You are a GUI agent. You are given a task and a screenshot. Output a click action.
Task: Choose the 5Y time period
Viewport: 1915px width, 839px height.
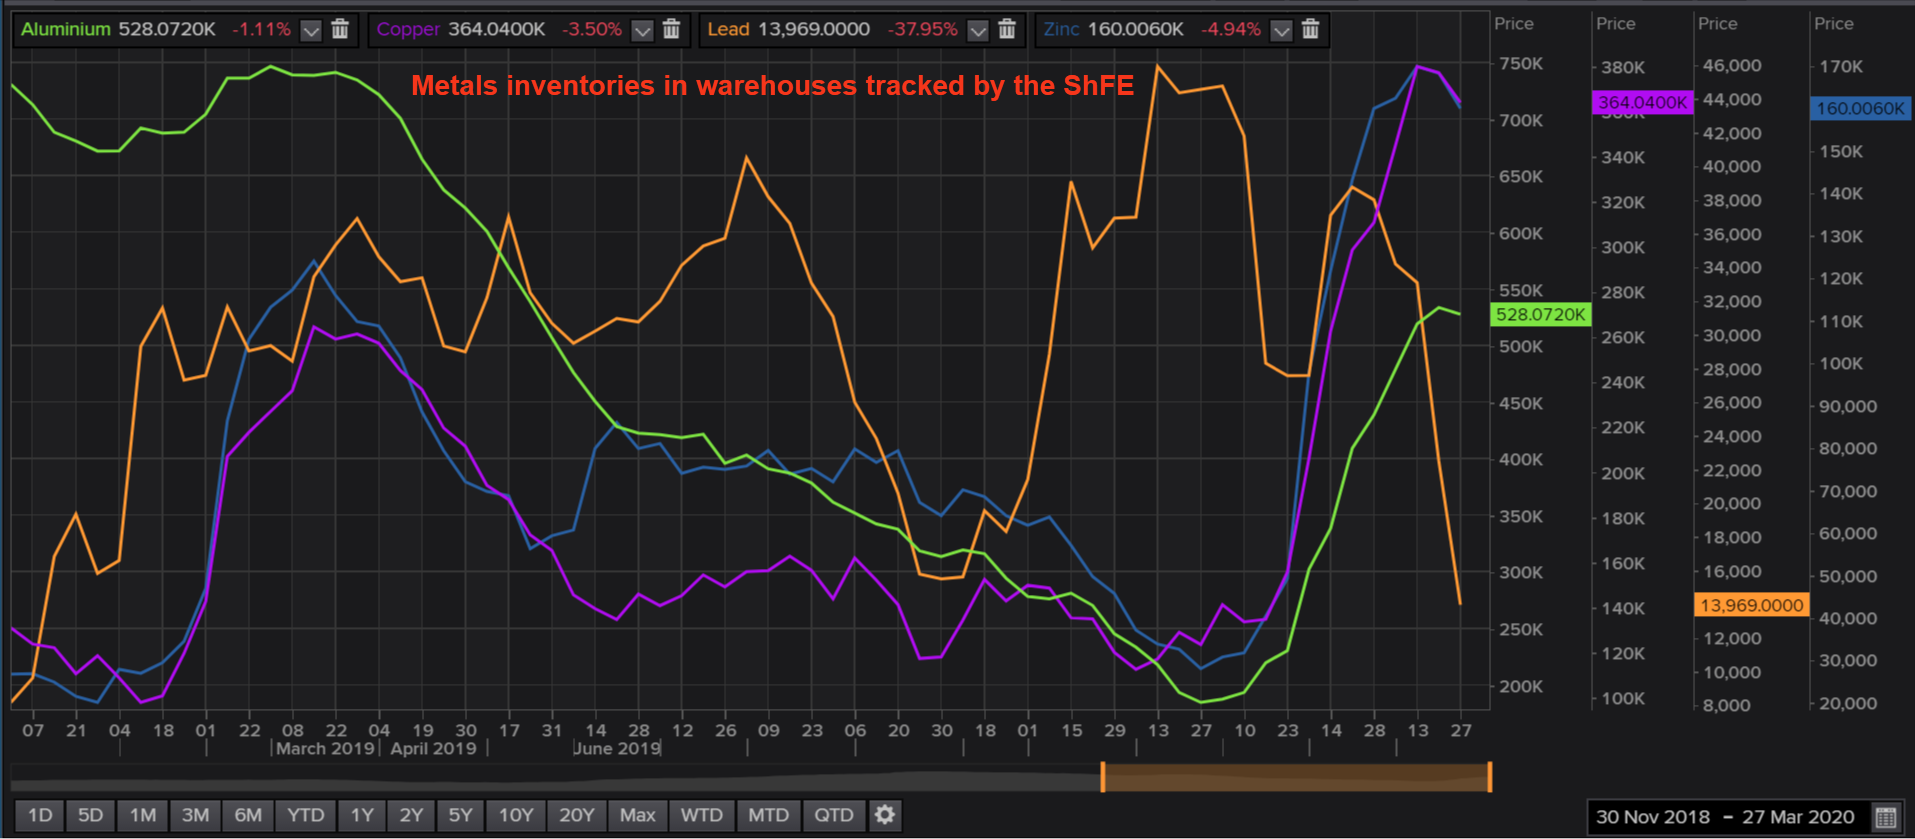[460, 815]
